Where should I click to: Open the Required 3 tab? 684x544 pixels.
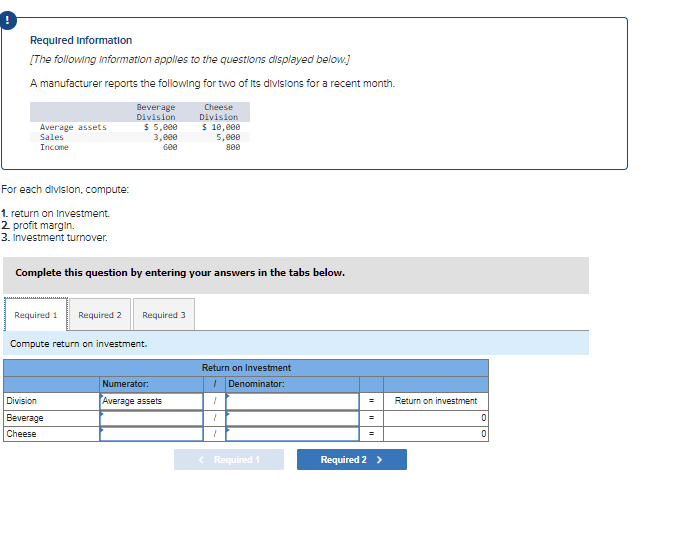[x=164, y=315]
